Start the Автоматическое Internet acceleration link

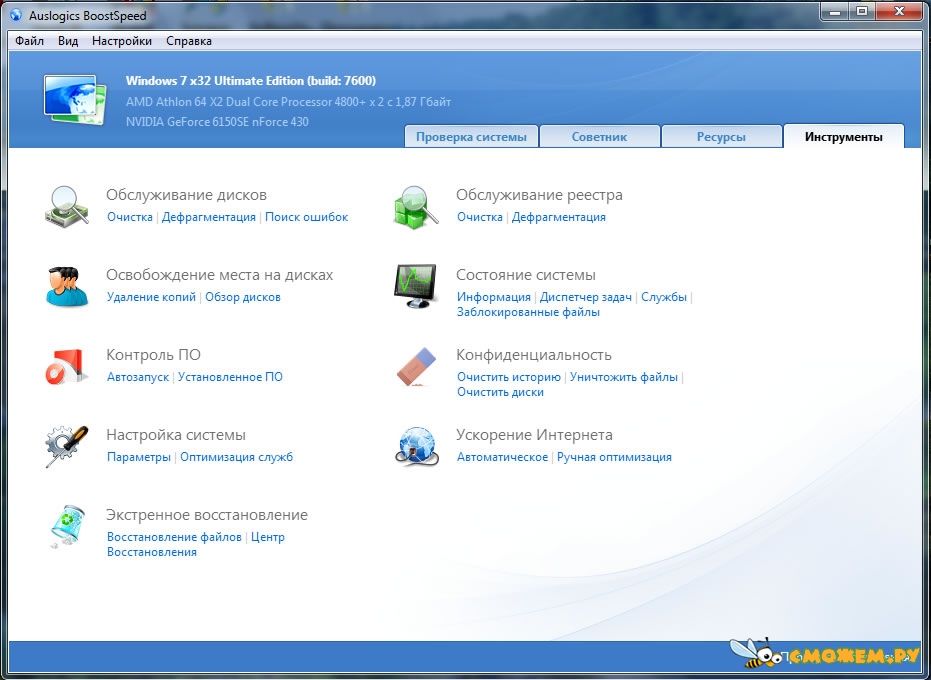click(x=502, y=457)
